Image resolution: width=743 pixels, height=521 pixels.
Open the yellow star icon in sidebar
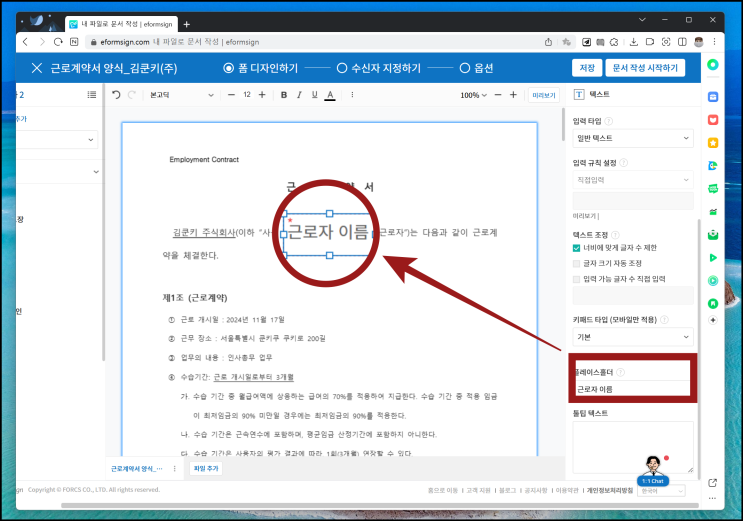[x=713, y=143]
